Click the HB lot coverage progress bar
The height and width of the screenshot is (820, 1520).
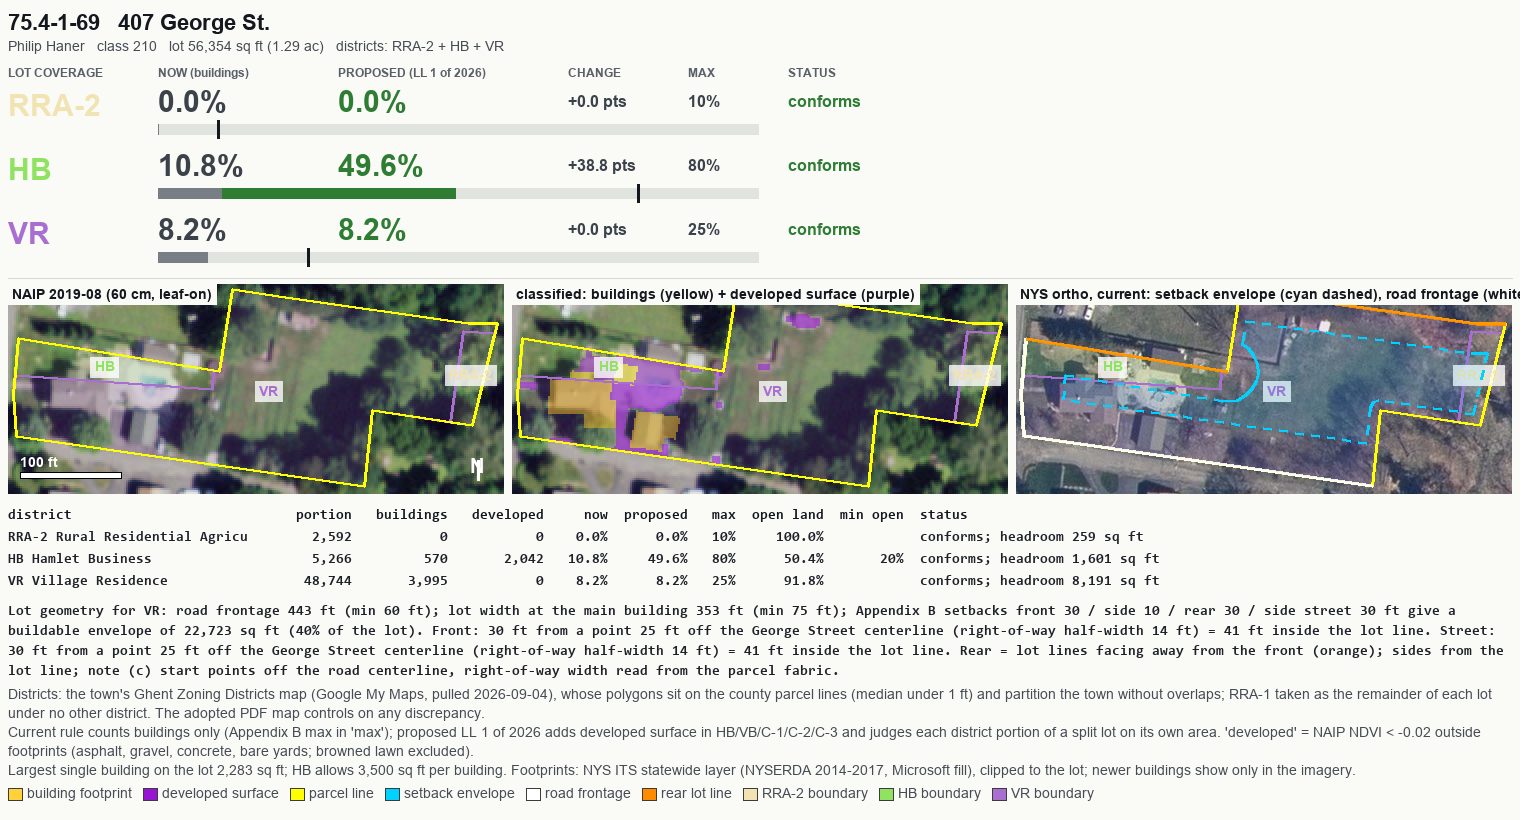(458, 193)
